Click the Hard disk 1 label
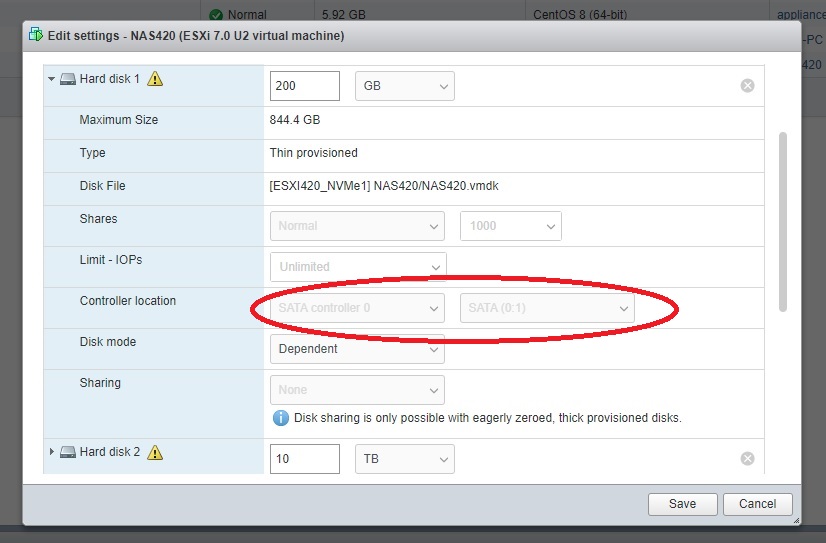The width and height of the screenshot is (826, 543). (110, 79)
